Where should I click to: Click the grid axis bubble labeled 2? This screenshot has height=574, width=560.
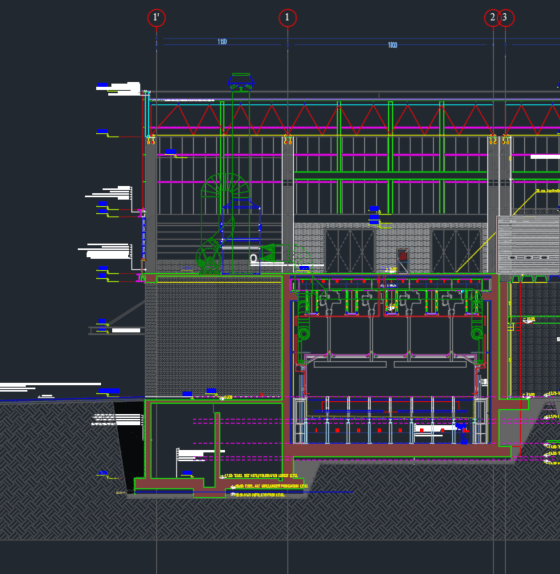pyautogui.click(x=492, y=18)
